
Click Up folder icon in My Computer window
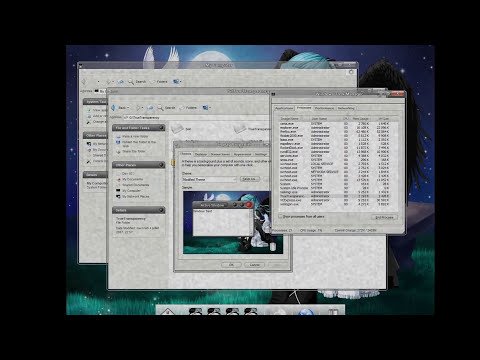pyautogui.click(x=121, y=81)
